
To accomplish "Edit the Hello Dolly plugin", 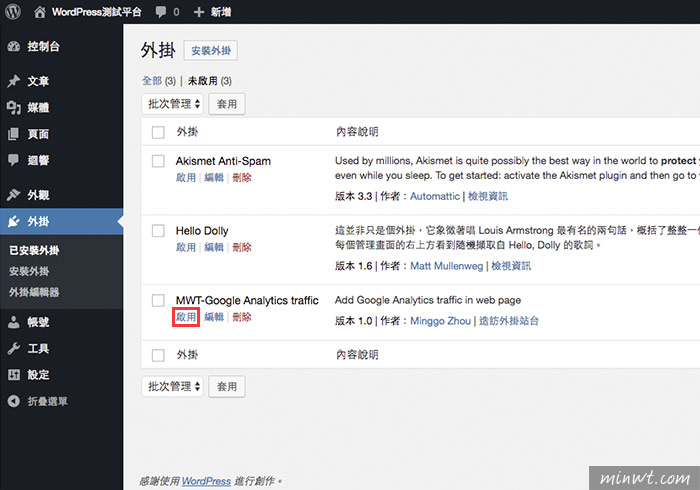I will click(x=214, y=247).
